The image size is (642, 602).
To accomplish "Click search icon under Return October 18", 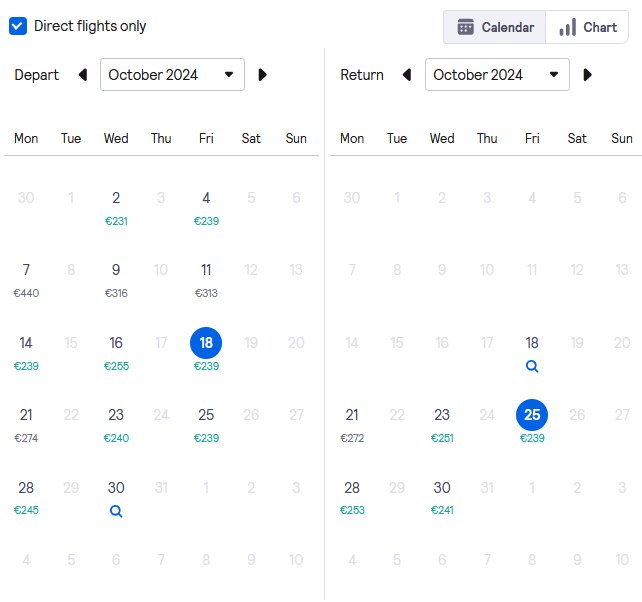I will coord(532,366).
